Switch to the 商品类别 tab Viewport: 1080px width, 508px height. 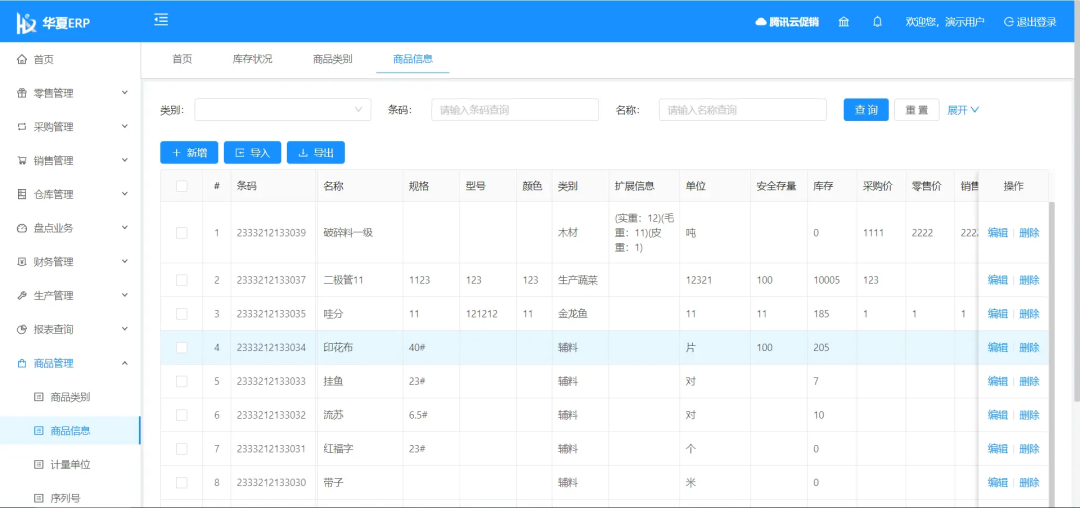tap(333, 59)
